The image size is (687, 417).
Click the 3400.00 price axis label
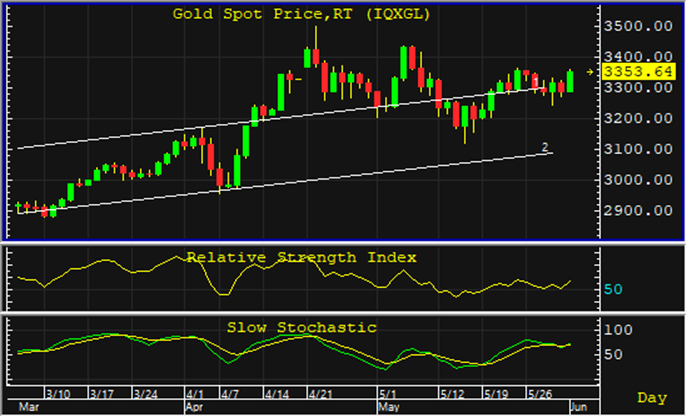(x=638, y=57)
